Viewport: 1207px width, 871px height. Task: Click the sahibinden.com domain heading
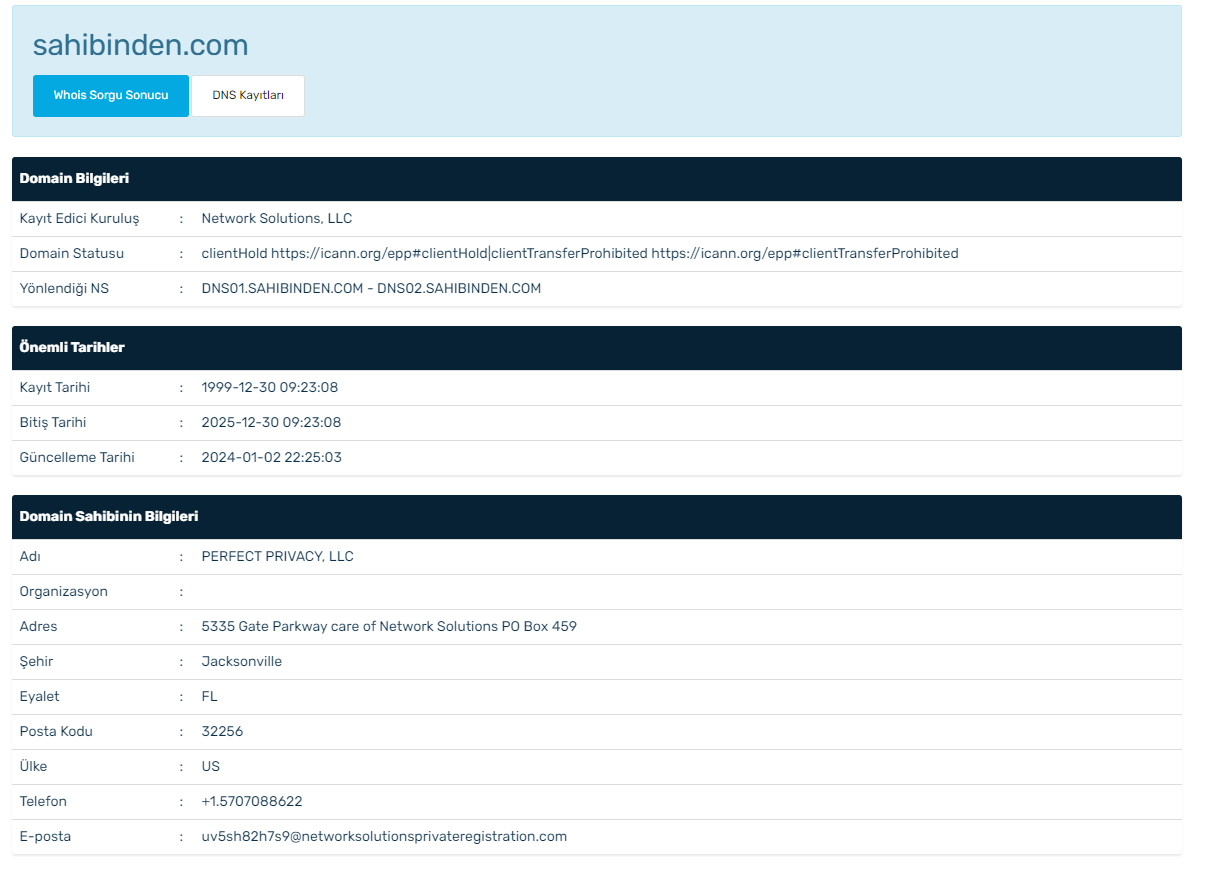coord(140,45)
